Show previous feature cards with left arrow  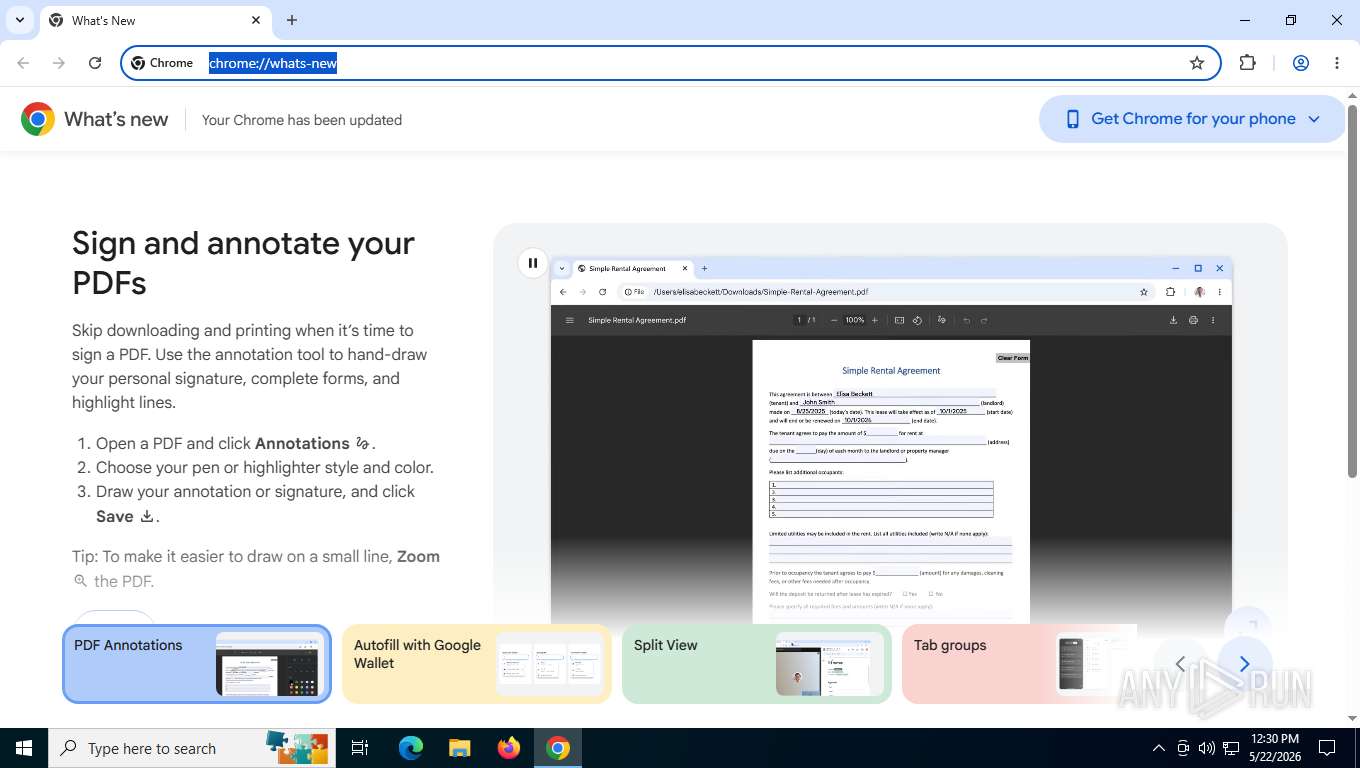1180,664
